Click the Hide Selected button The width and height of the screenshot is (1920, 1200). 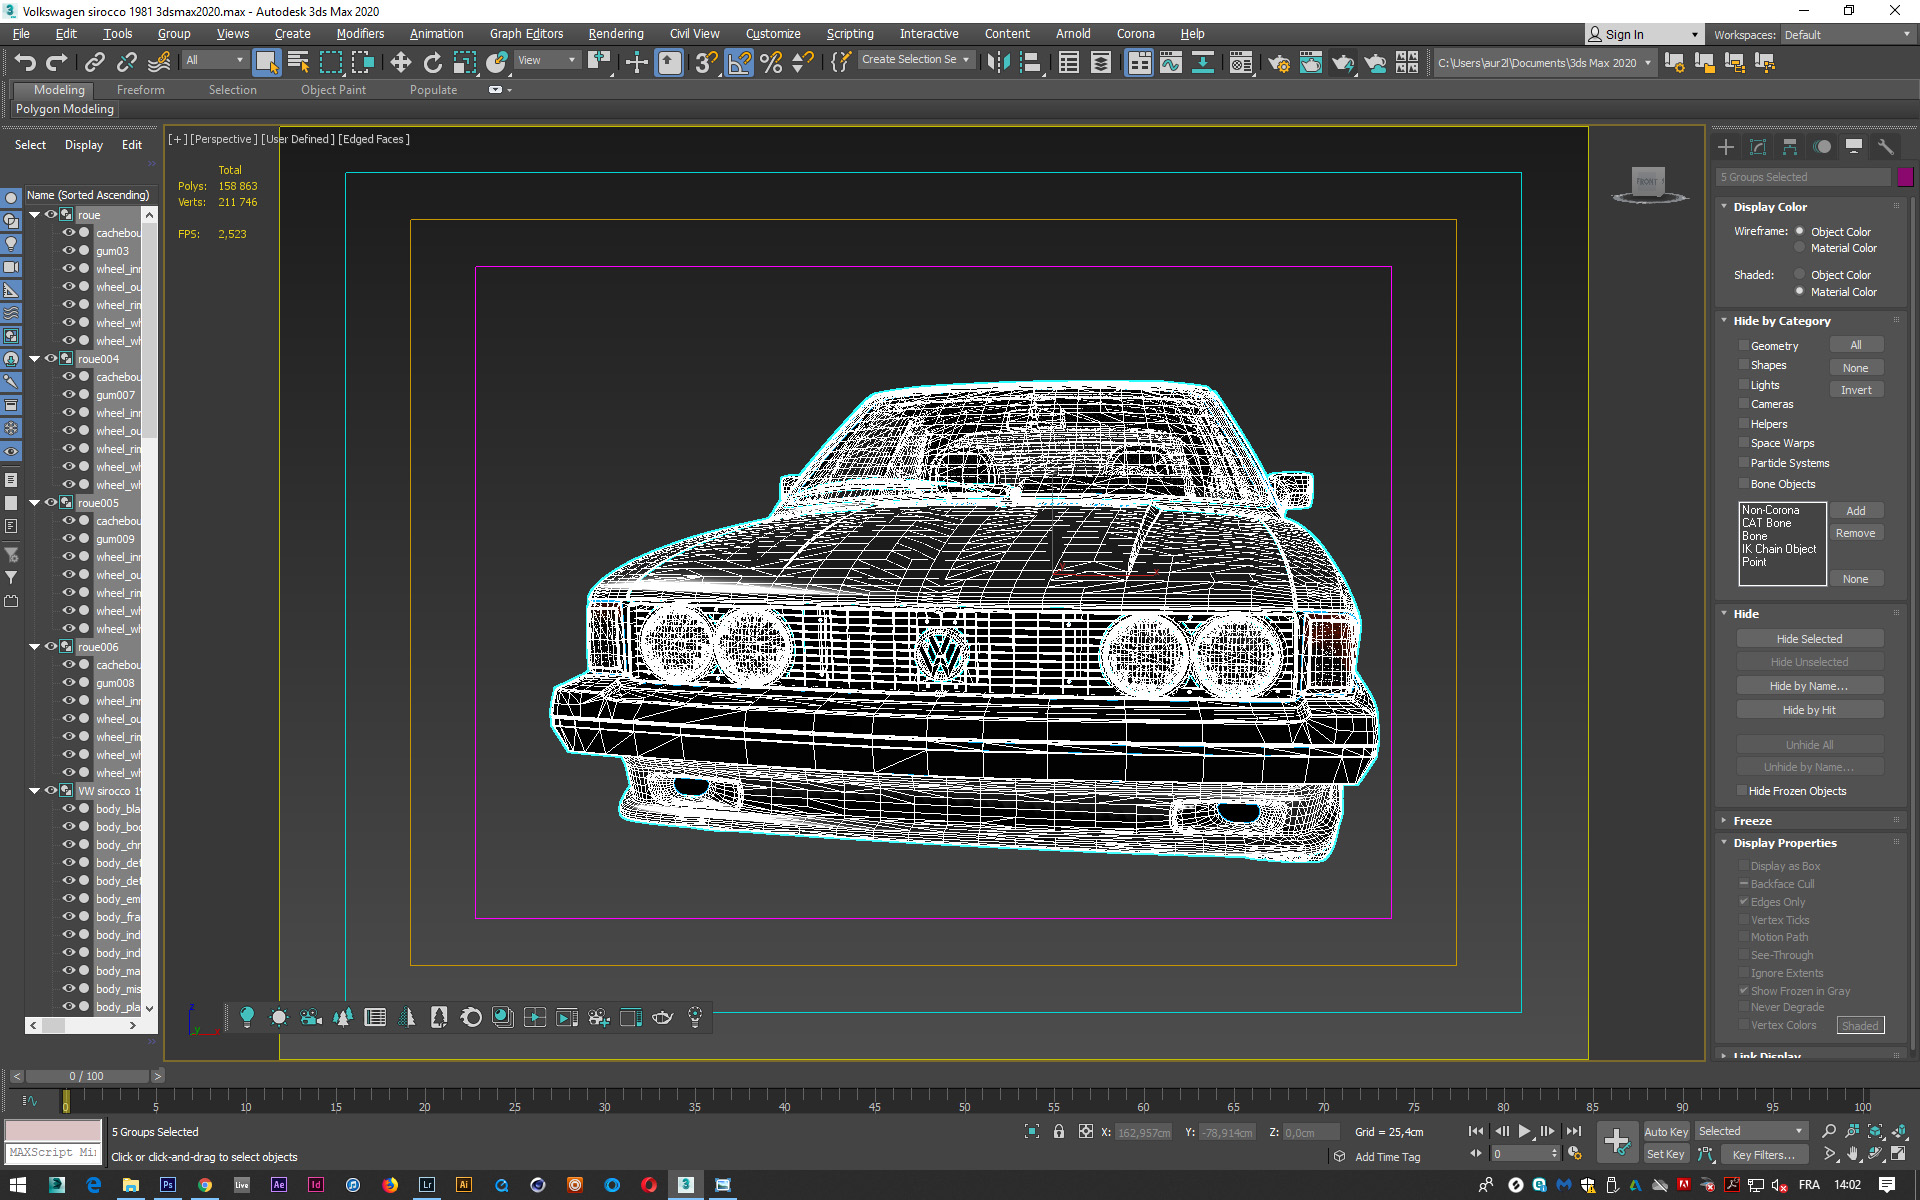coord(1809,639)
